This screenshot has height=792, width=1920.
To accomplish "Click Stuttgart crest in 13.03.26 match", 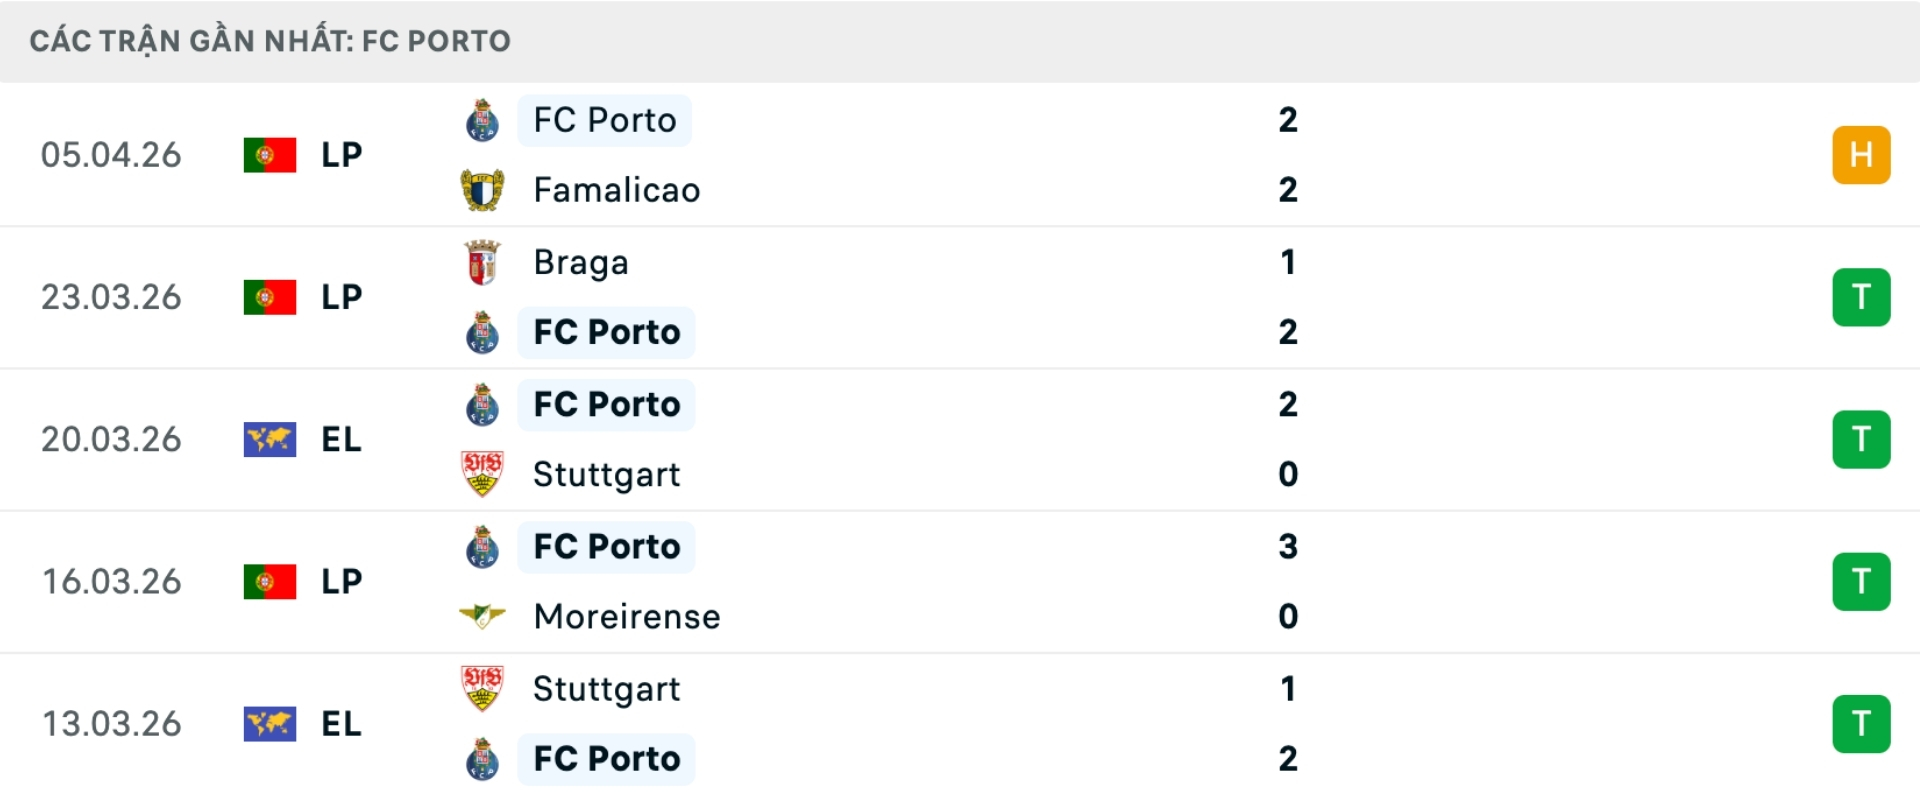I will pos(482,688).
